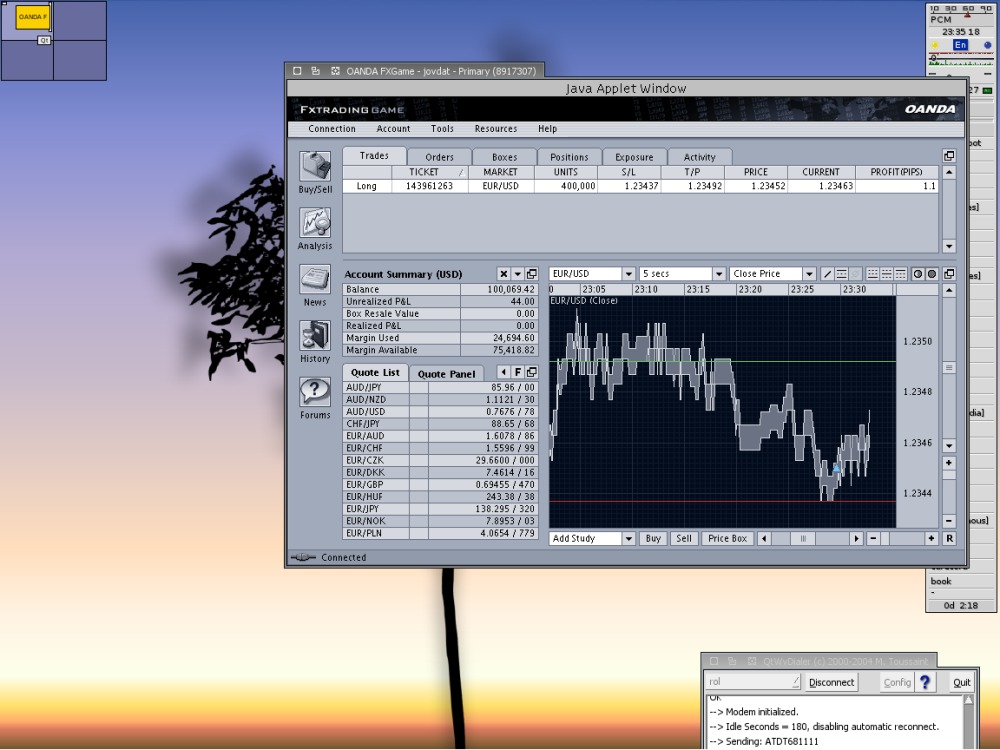Detach the Account Summary panel
This screenshot has width=1000, height=750.
pos(531,274)
